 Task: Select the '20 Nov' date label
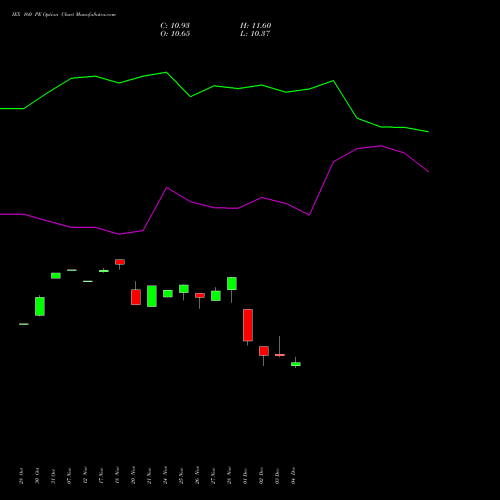tap(133, 475)
